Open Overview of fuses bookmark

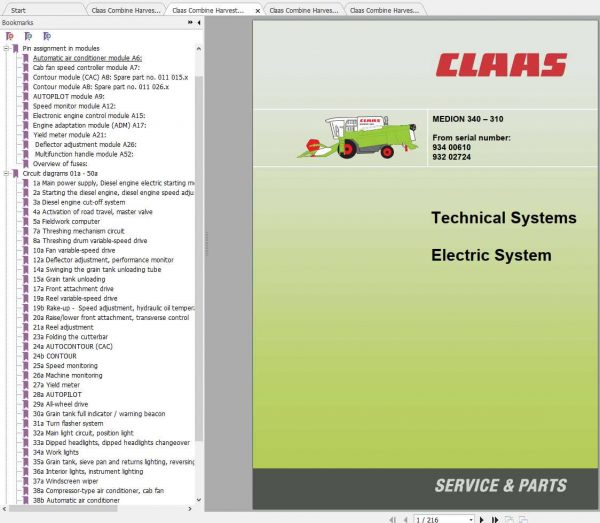click(60, 164)
